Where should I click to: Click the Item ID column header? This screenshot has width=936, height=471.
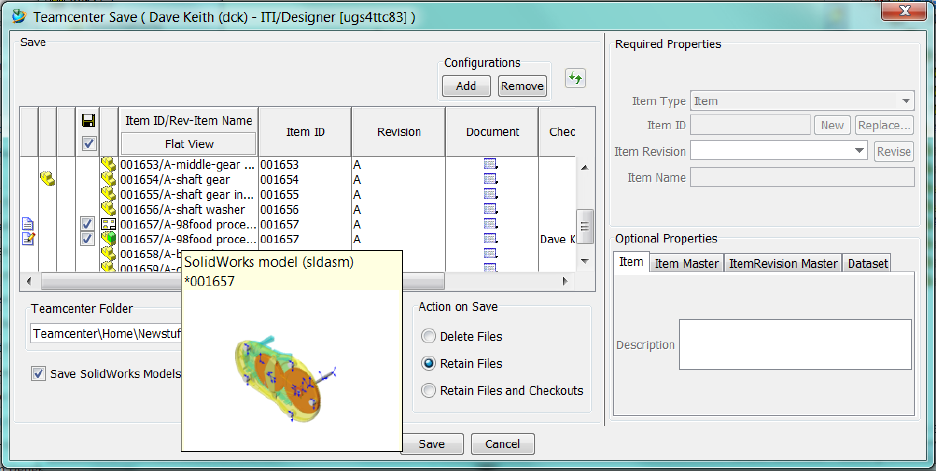[306, 132]
